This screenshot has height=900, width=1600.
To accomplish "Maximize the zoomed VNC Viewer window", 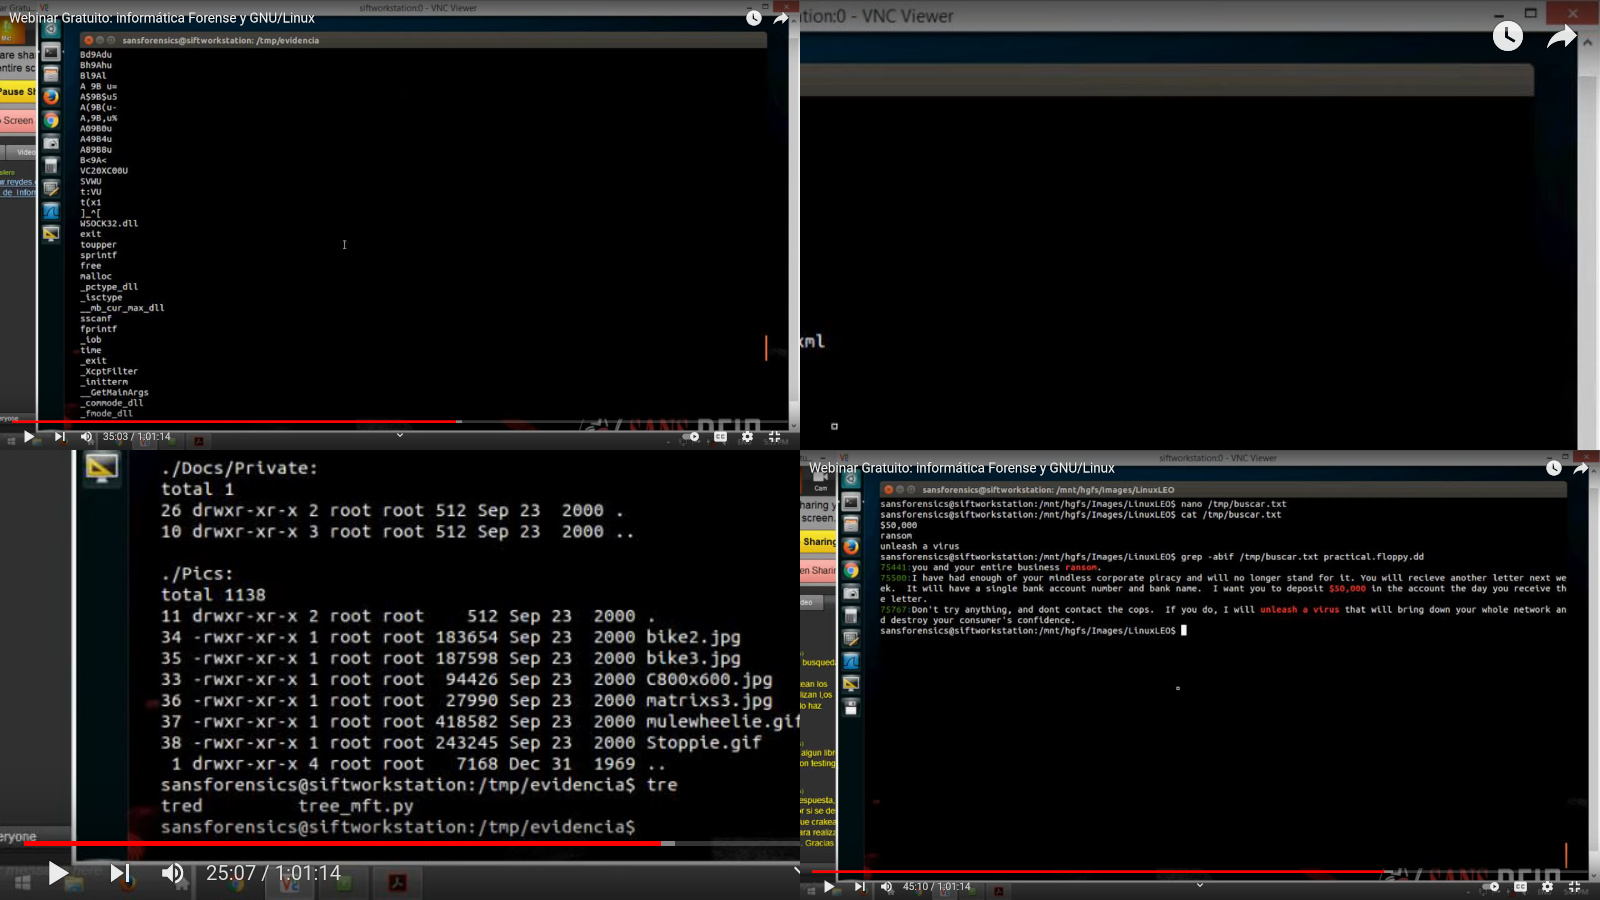I will 1530,13.
